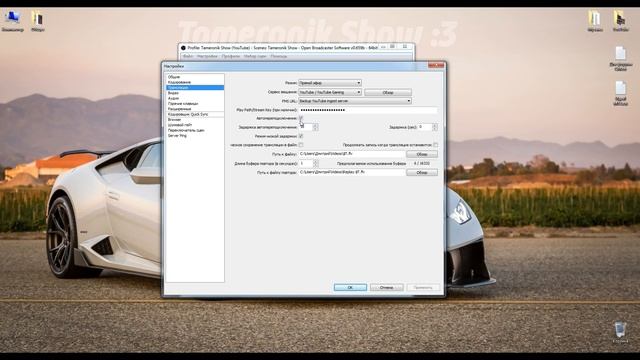Click Обзор button next to Сервис вещания
Image resolution: width=640 pixels, height=360 pixels.
tap(388, 93)
